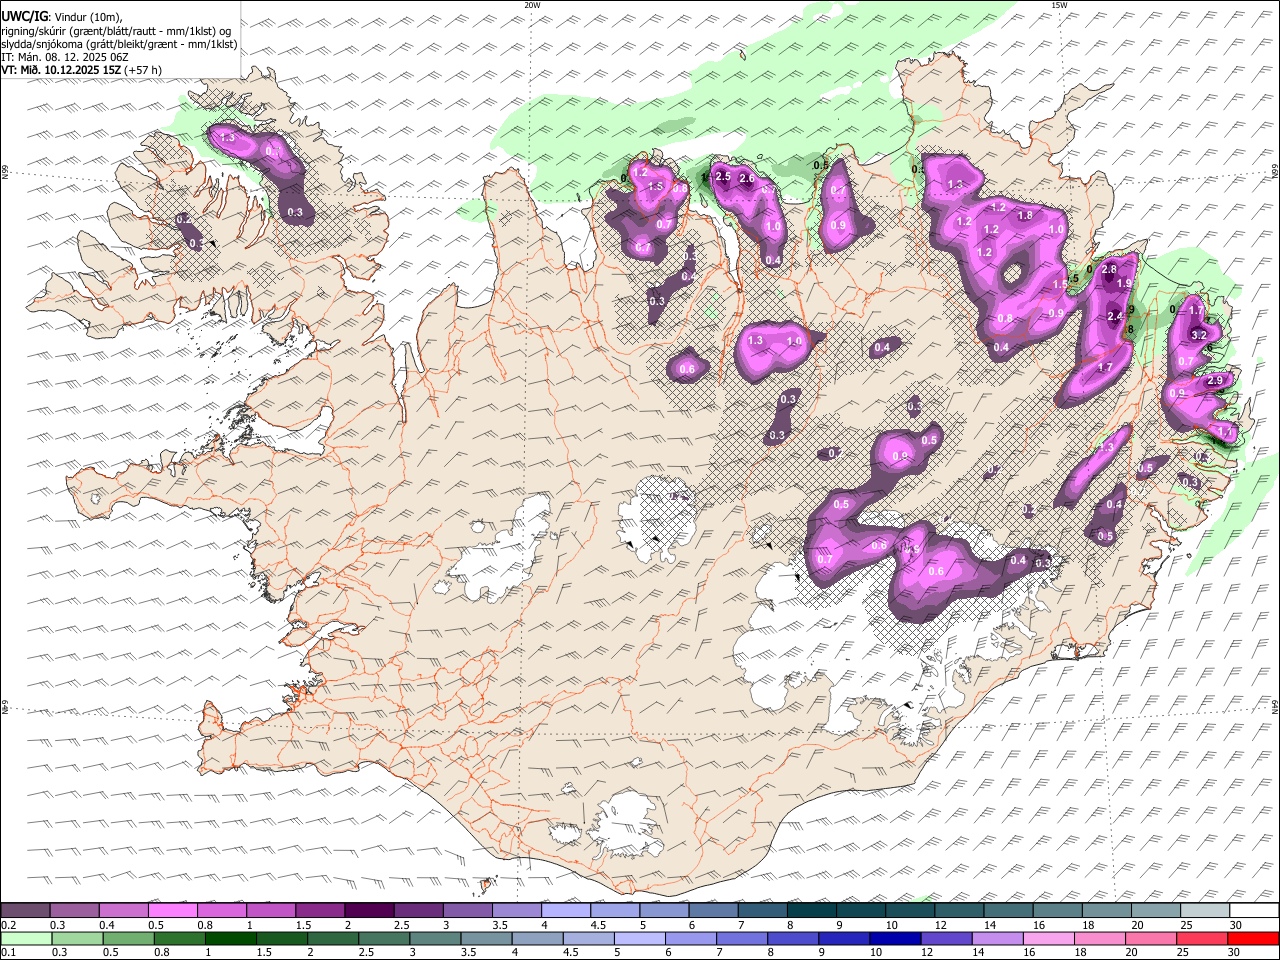Click the '15W' longitude label on the top edge

click(x=1059, y=5)
